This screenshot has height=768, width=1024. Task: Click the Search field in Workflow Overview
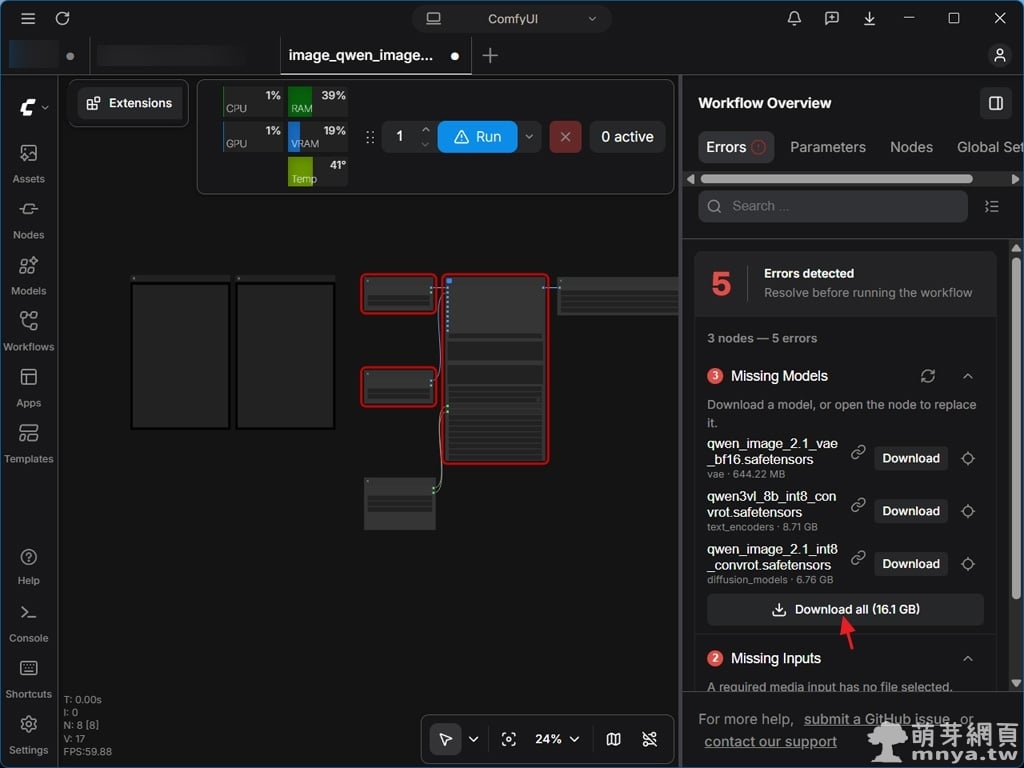coord(833,206)
